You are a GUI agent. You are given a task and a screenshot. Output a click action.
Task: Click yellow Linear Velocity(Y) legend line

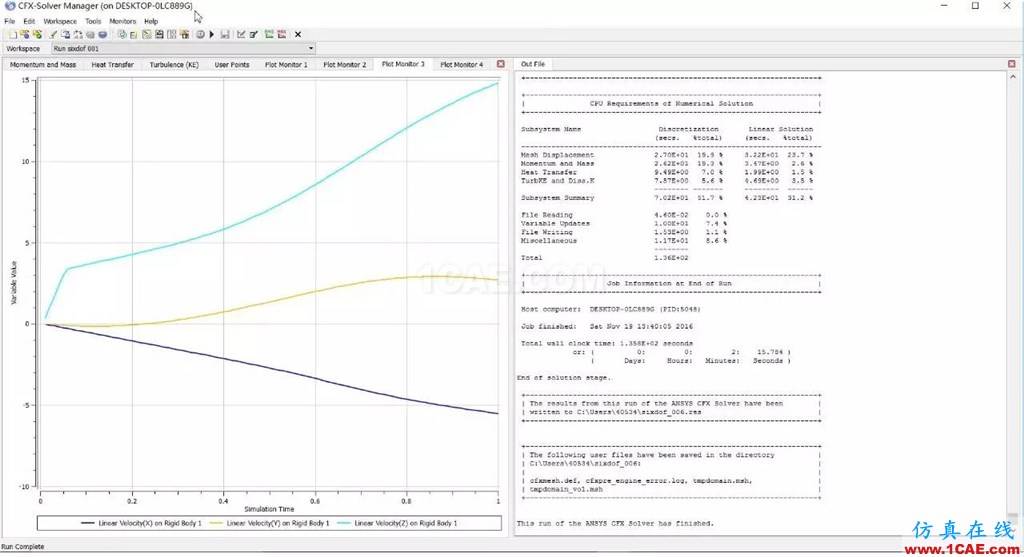coord(216,523)
